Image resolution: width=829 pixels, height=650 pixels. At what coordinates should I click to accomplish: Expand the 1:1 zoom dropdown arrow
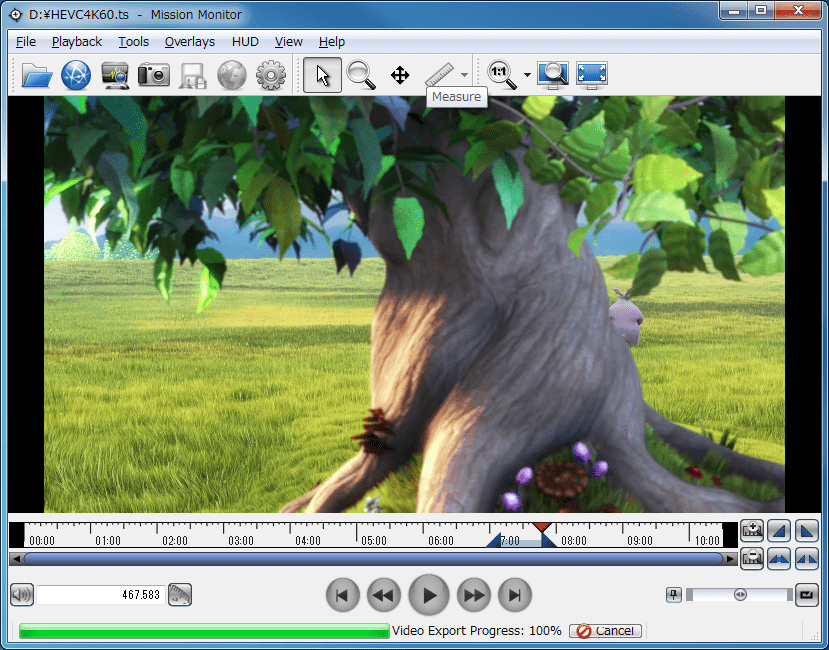[x=527, y=75]
